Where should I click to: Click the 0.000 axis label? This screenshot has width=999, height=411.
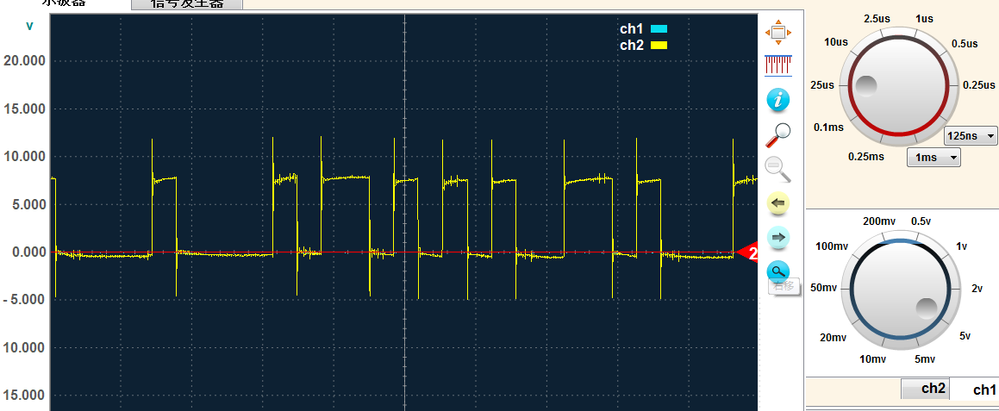point(28,252)
